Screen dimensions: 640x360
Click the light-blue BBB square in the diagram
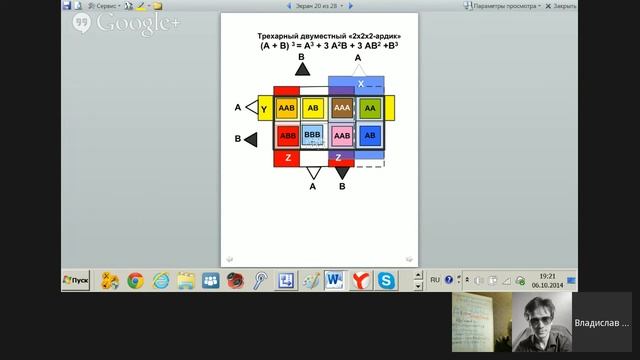coord(313,135)
